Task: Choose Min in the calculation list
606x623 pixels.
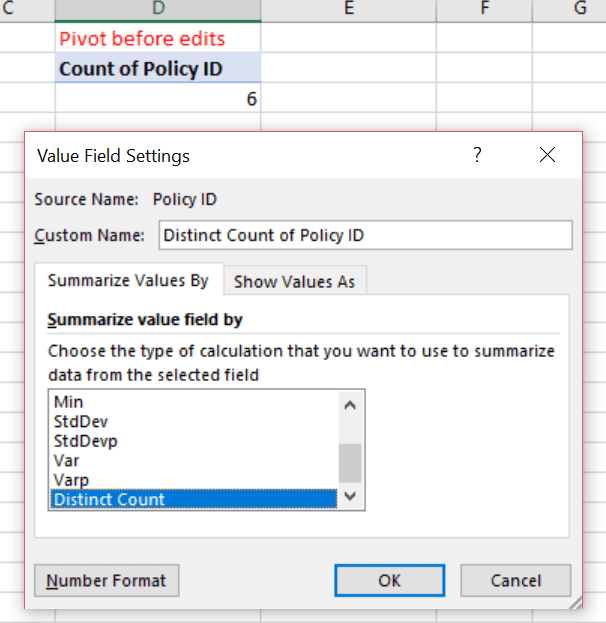Action: (194, 402)
